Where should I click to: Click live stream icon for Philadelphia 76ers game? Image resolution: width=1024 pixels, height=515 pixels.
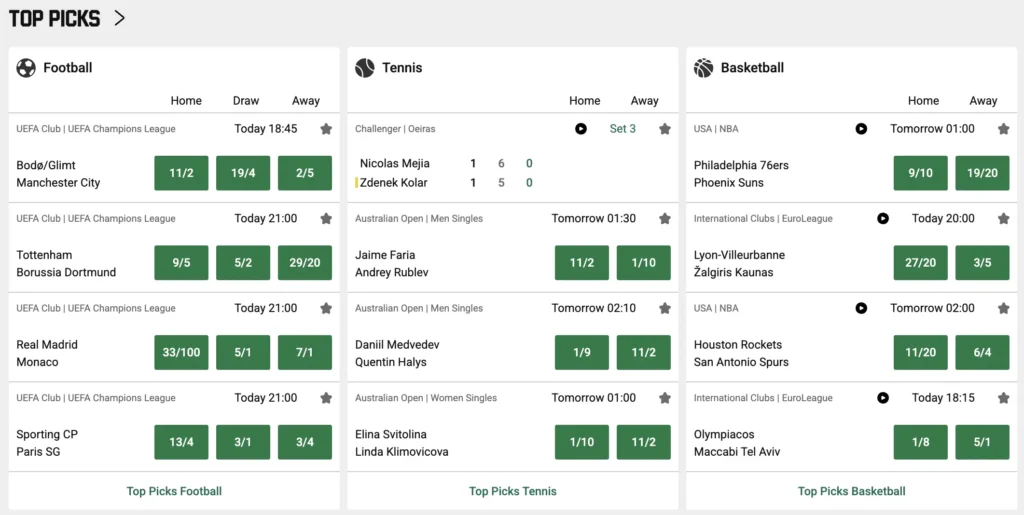pos(861,129)
